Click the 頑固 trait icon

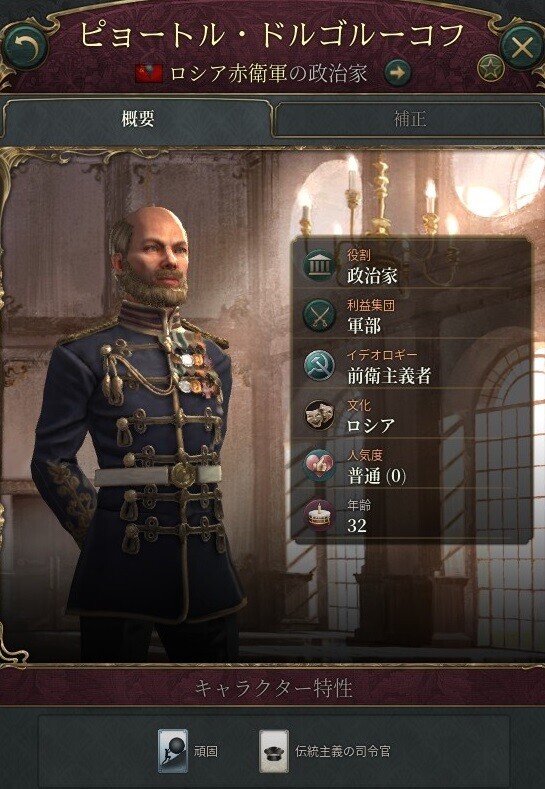[x=173, y=751]
